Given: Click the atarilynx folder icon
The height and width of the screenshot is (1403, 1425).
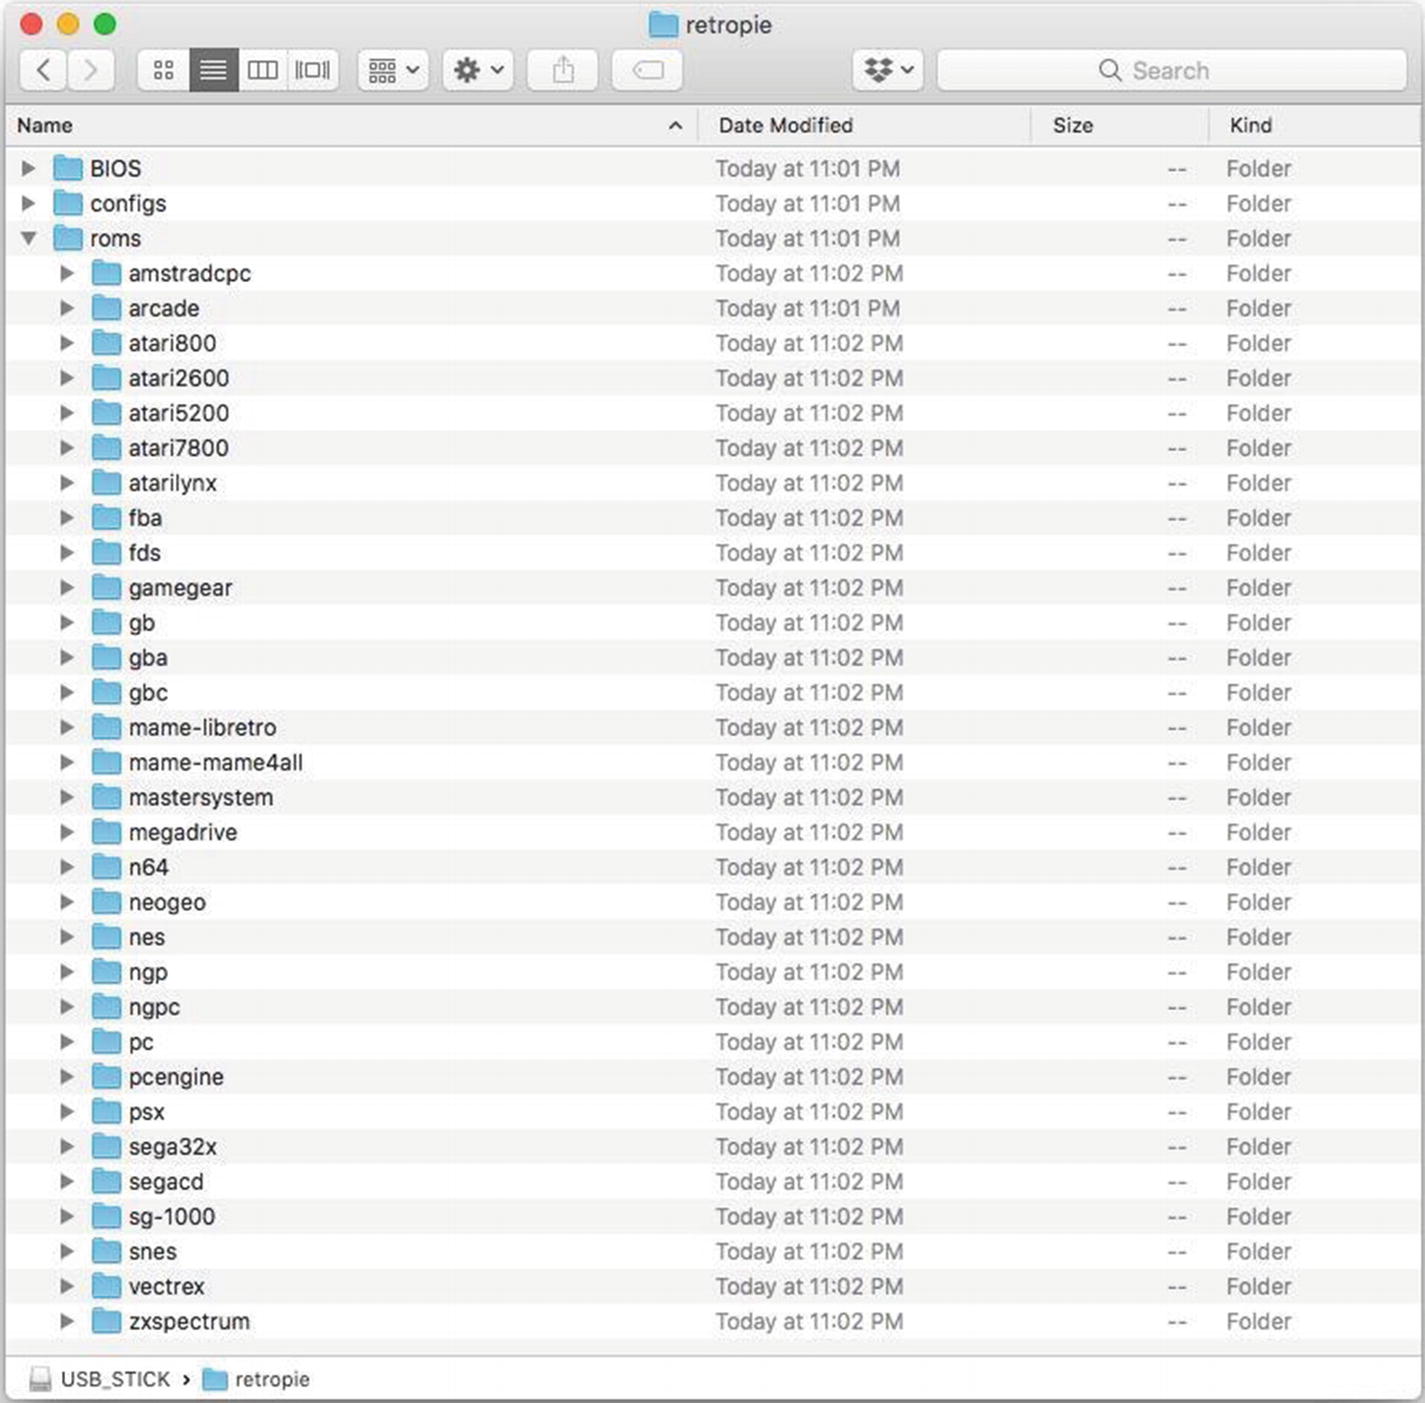Looking at the screenshot, I should tap(106, 483).
